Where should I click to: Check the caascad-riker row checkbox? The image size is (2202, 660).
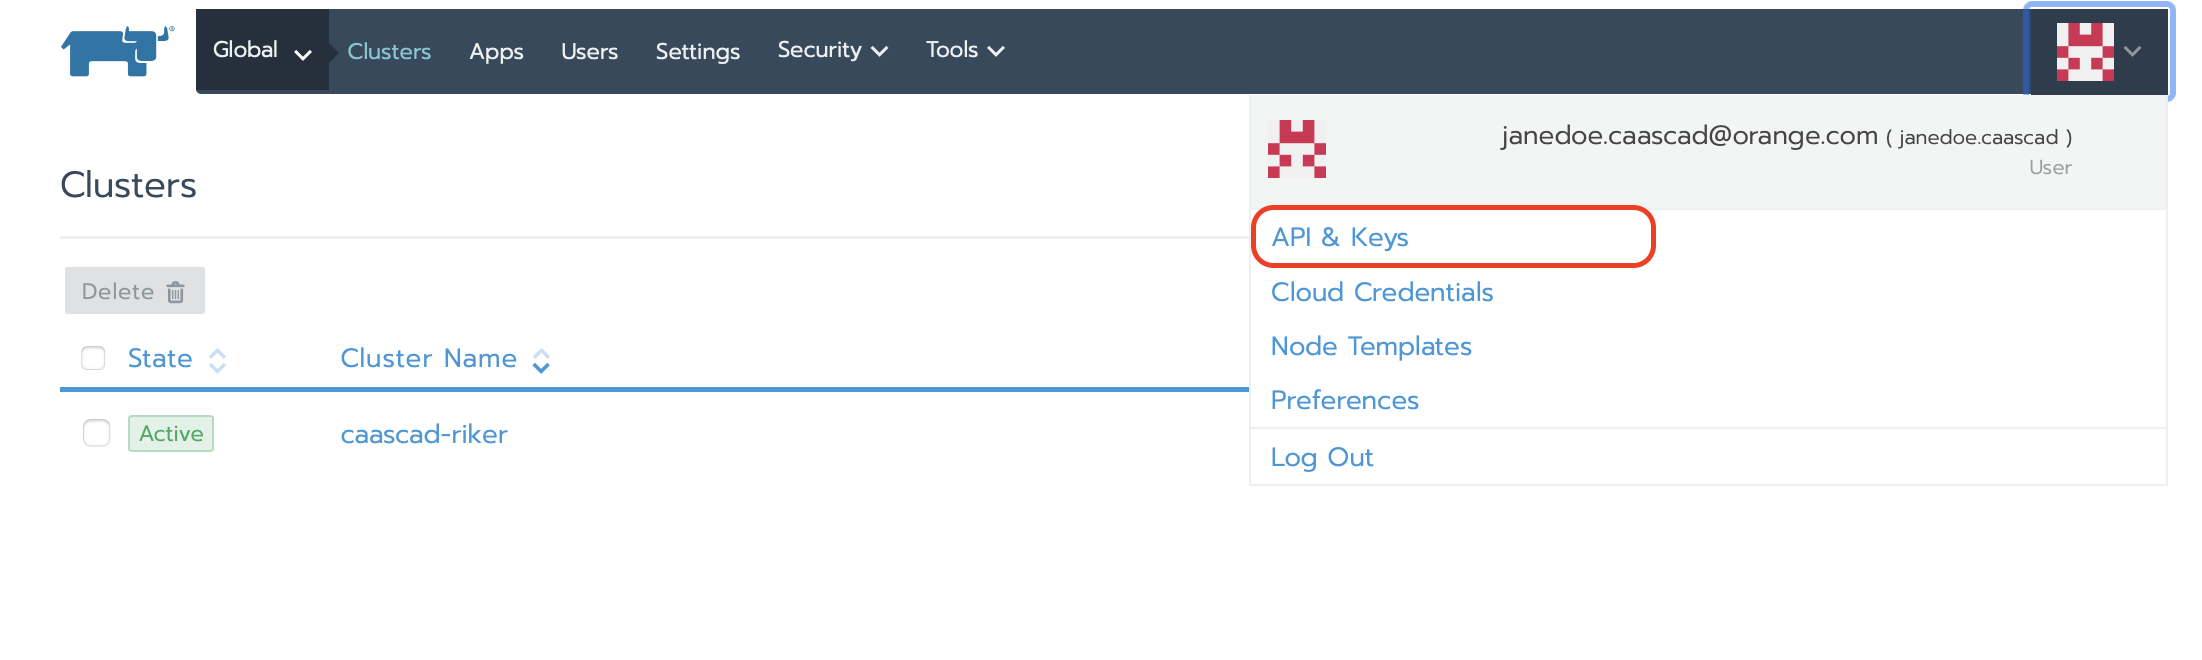point(96,433)
